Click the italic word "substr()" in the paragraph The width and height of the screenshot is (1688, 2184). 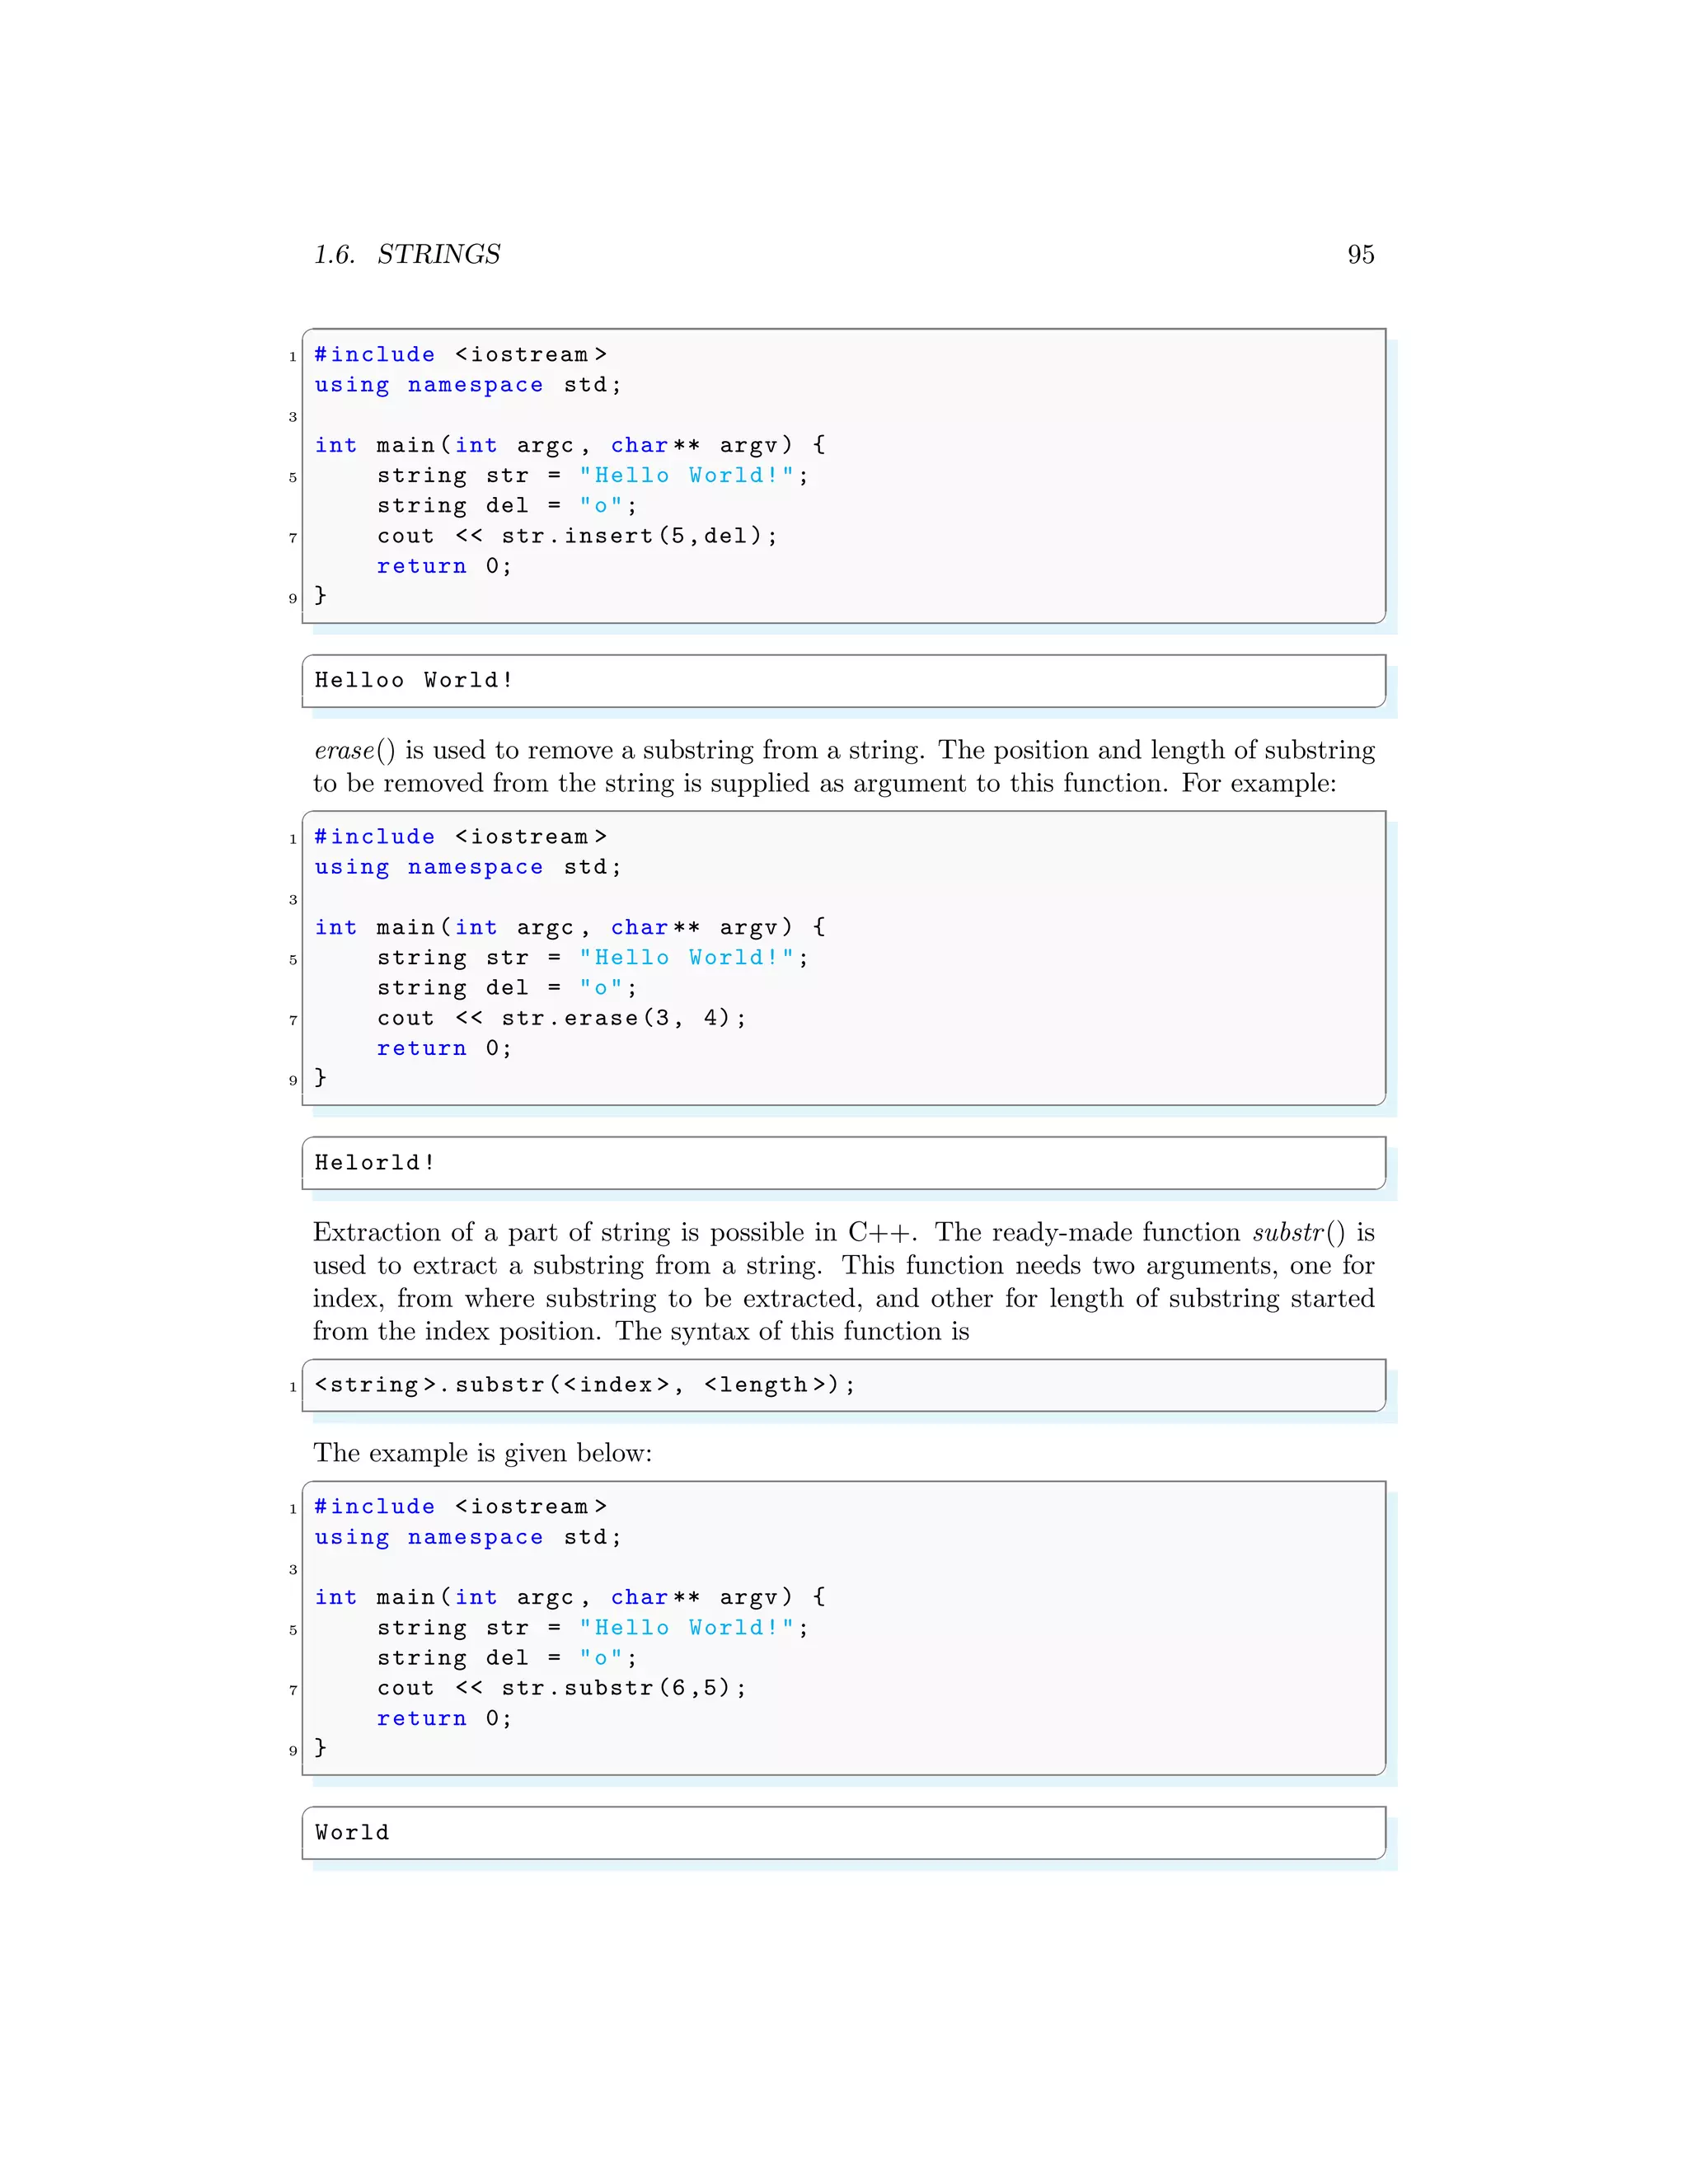pos(1299,1233)
